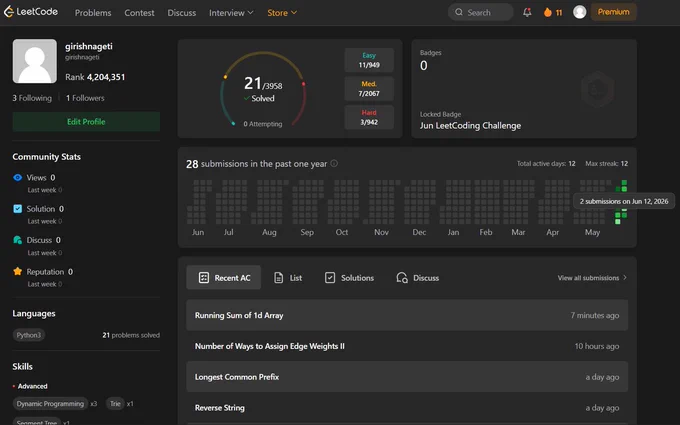Screen dimensions: 680x425
Task: Click the Views eye icon
Action: click(x=17, y=177)
